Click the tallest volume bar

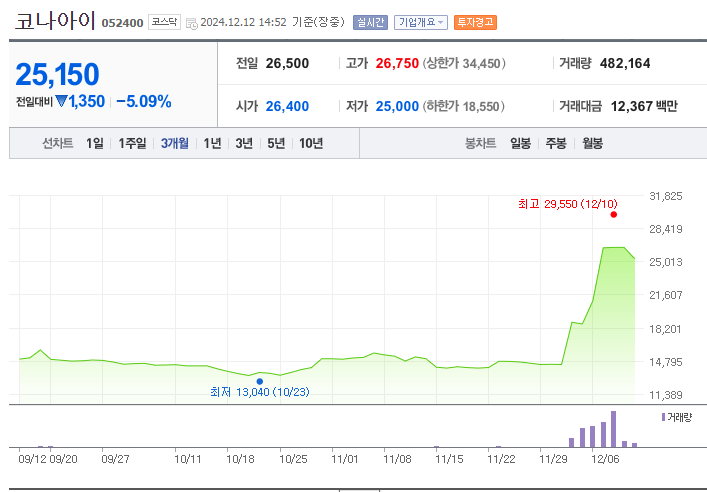pos(613,429)
